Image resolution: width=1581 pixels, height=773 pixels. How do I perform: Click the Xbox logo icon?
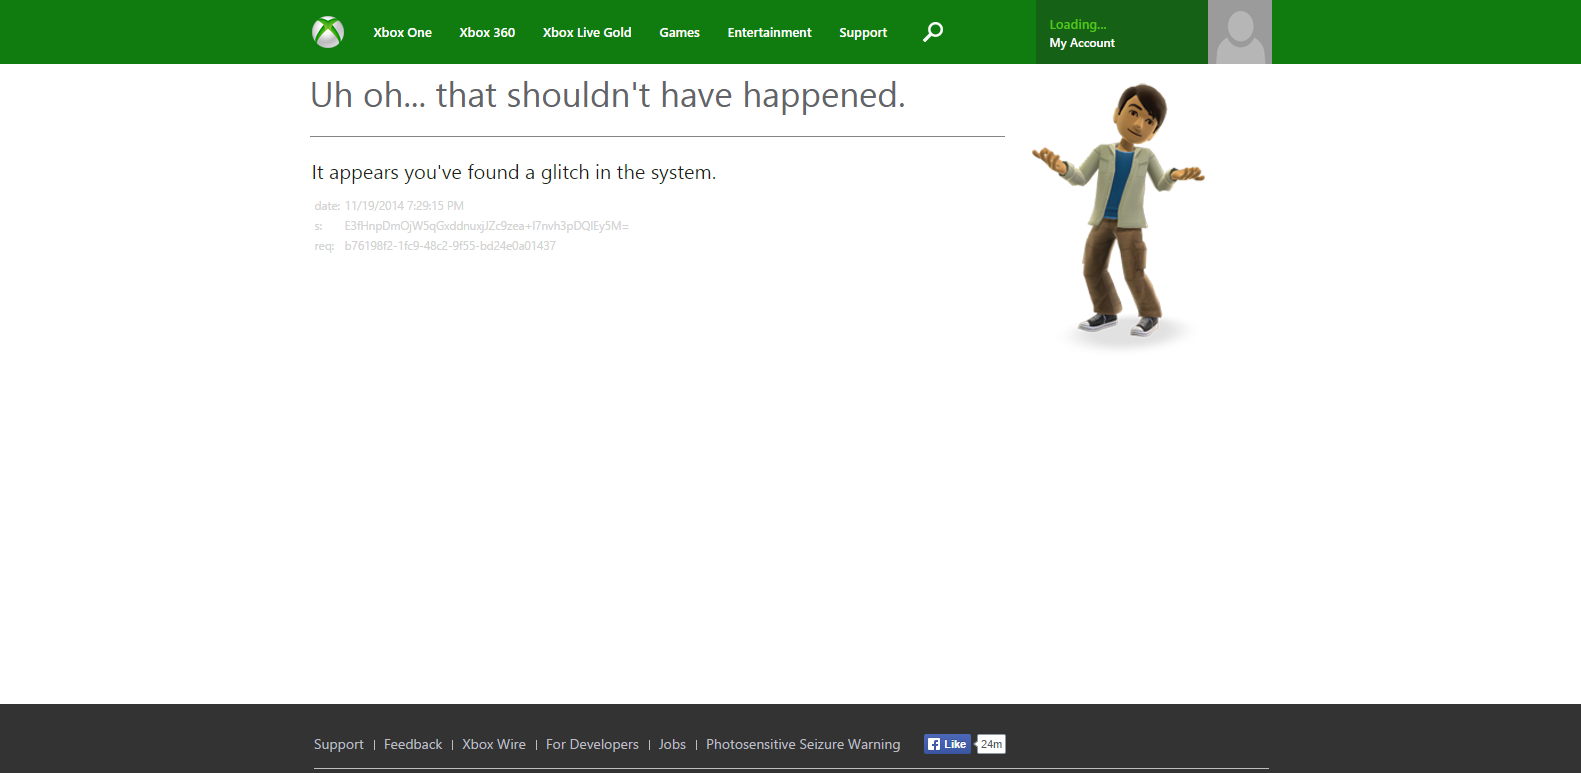point(328,32)
